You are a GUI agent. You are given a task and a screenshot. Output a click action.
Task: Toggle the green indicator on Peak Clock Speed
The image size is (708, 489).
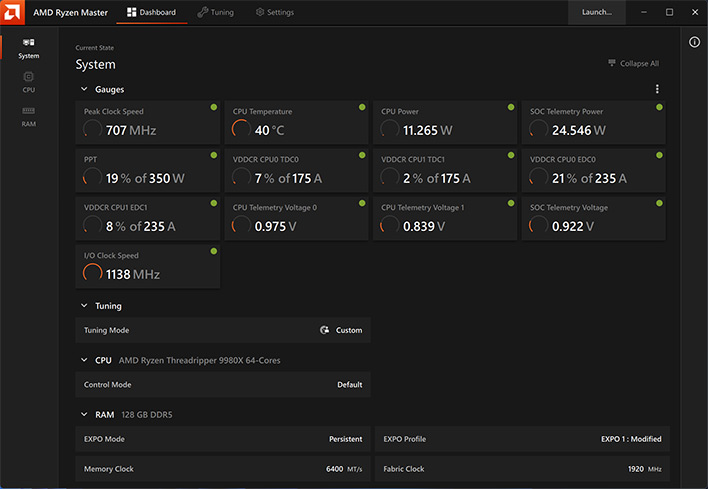click(x=214, y=107)
